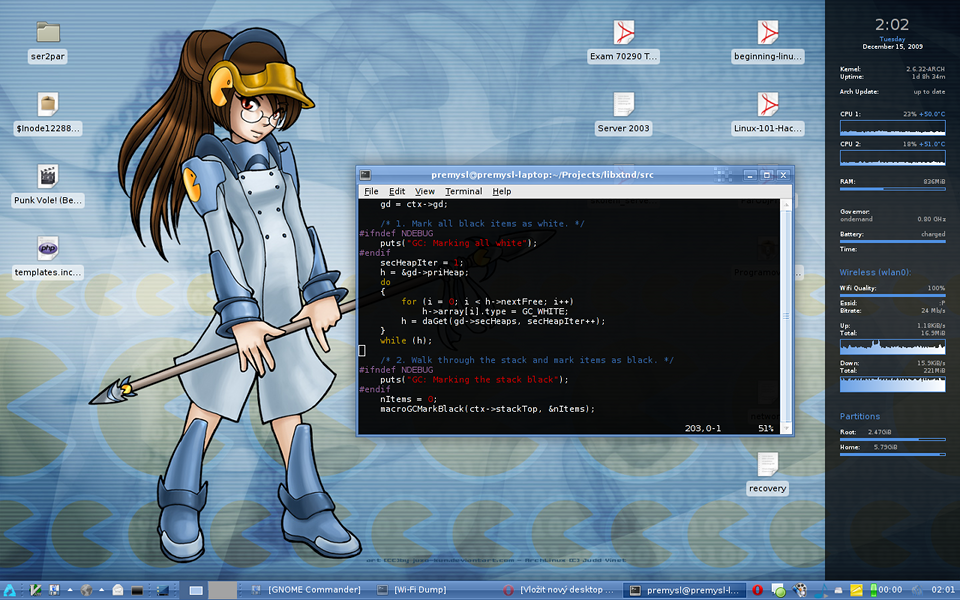960x600 pixels.
Task: Select the Server 2003 document icon
Action: click(623, 113)
